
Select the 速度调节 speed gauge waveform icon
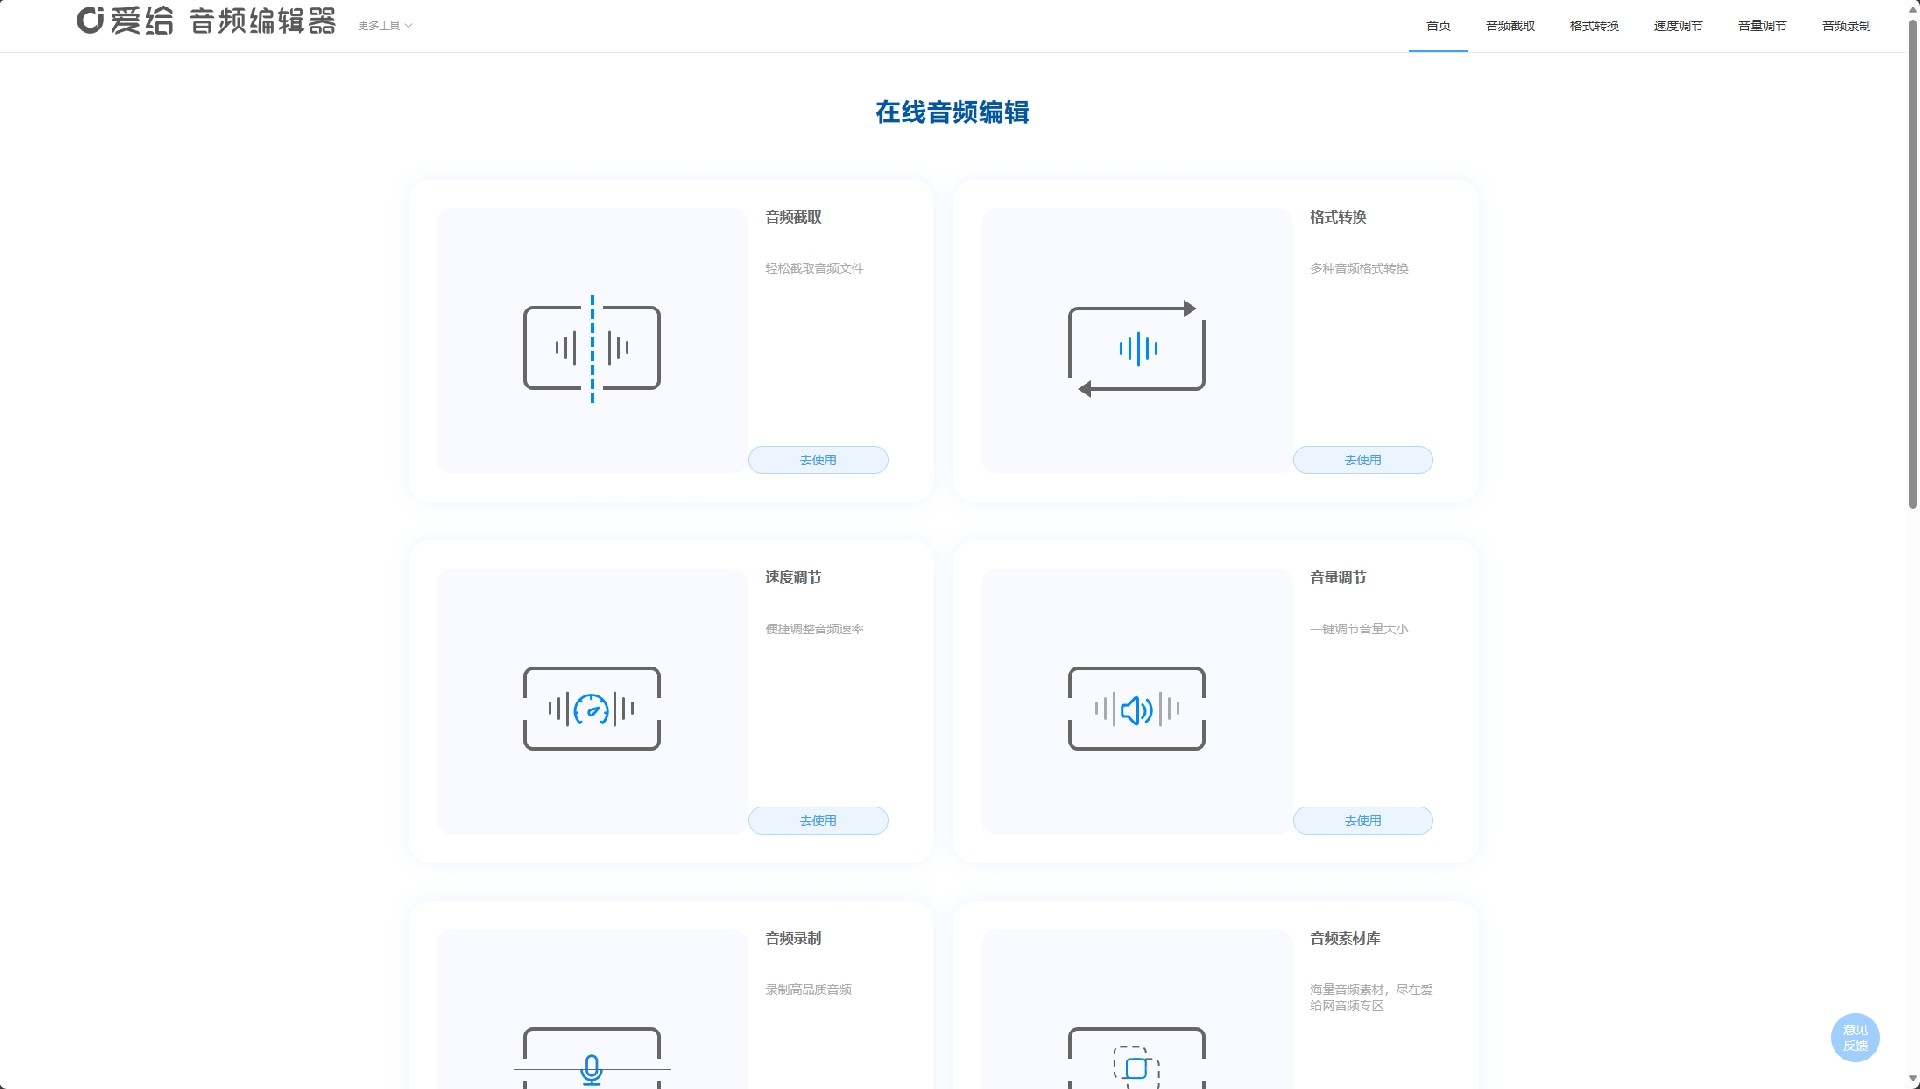pyautogui.click(x=591, y=708)
